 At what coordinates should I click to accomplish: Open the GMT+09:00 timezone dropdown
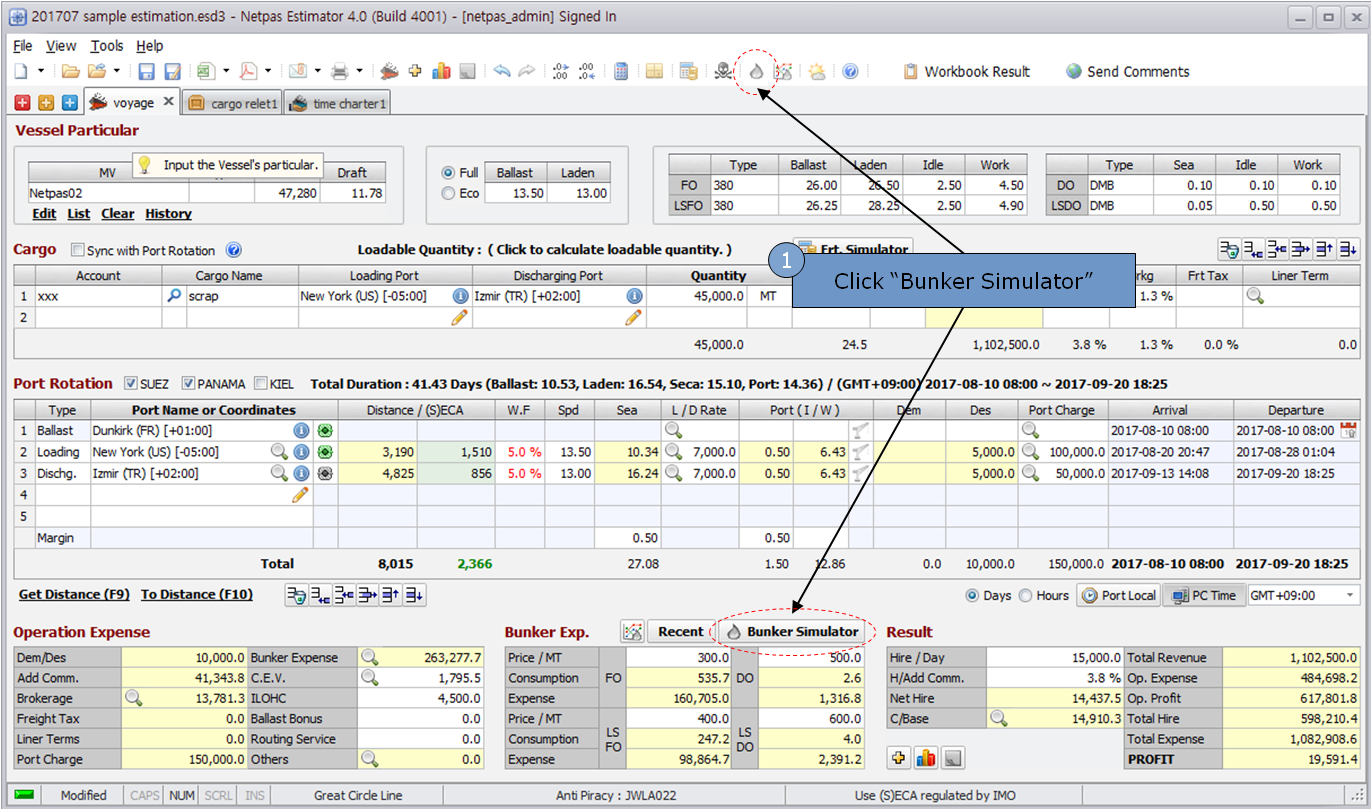pos(1352,595)
